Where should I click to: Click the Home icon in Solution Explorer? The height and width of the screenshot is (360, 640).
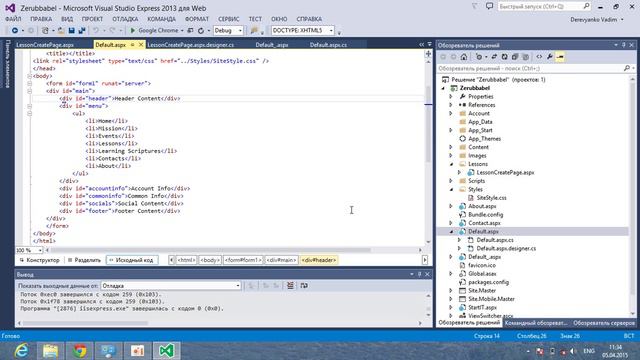[464, 57]
